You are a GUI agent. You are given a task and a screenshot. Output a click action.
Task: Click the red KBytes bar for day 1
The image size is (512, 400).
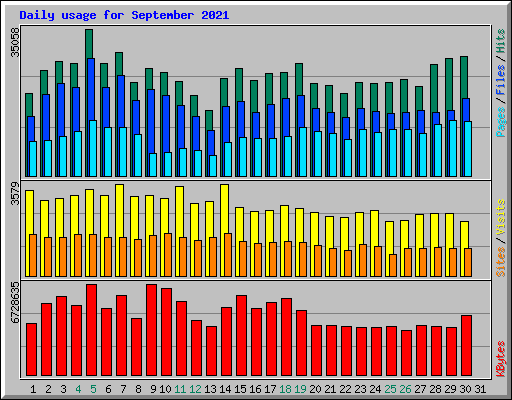[31, 350]
